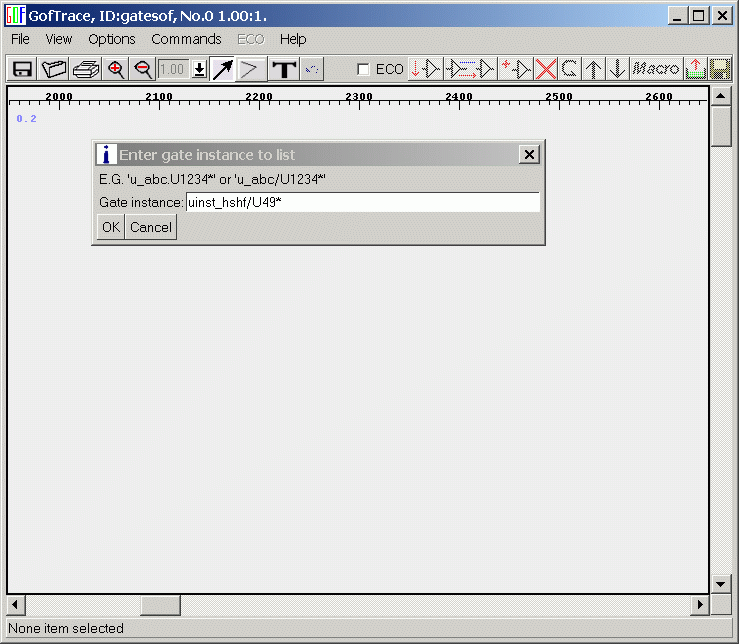Screen dimensions: 739x644
Task: Open the zoom factor dropdown arrow
Action: tap(199, 69)
